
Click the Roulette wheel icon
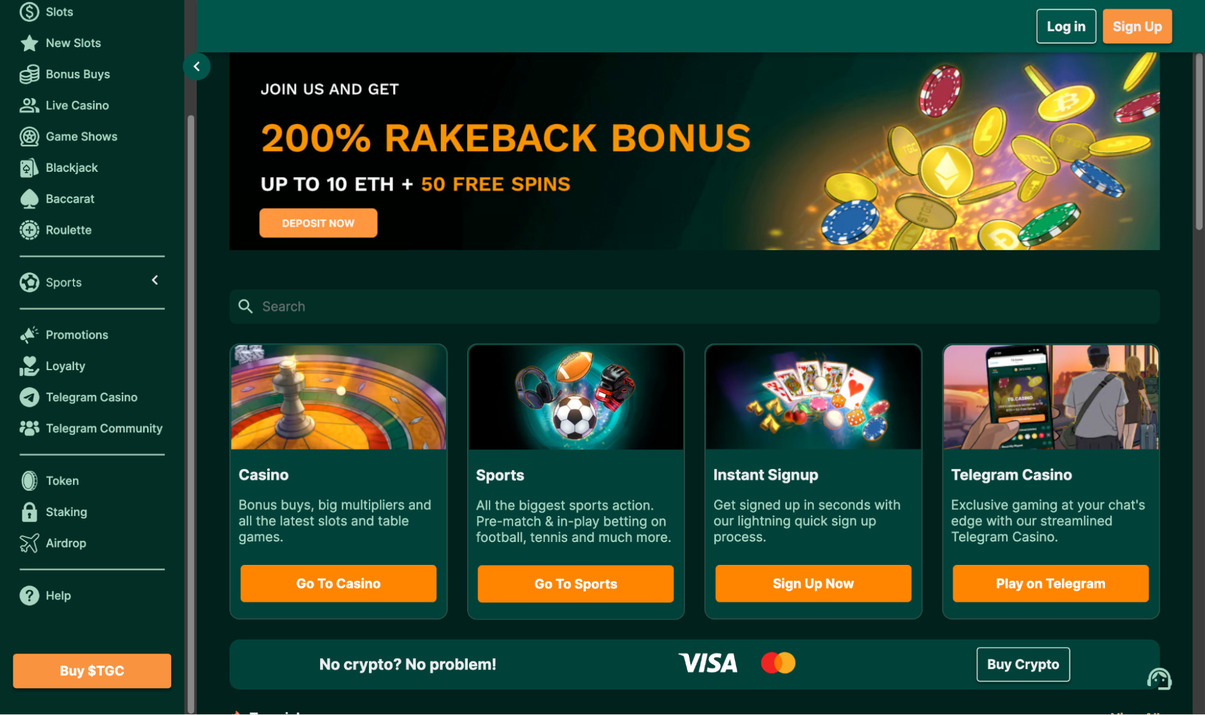pos(29,230)
